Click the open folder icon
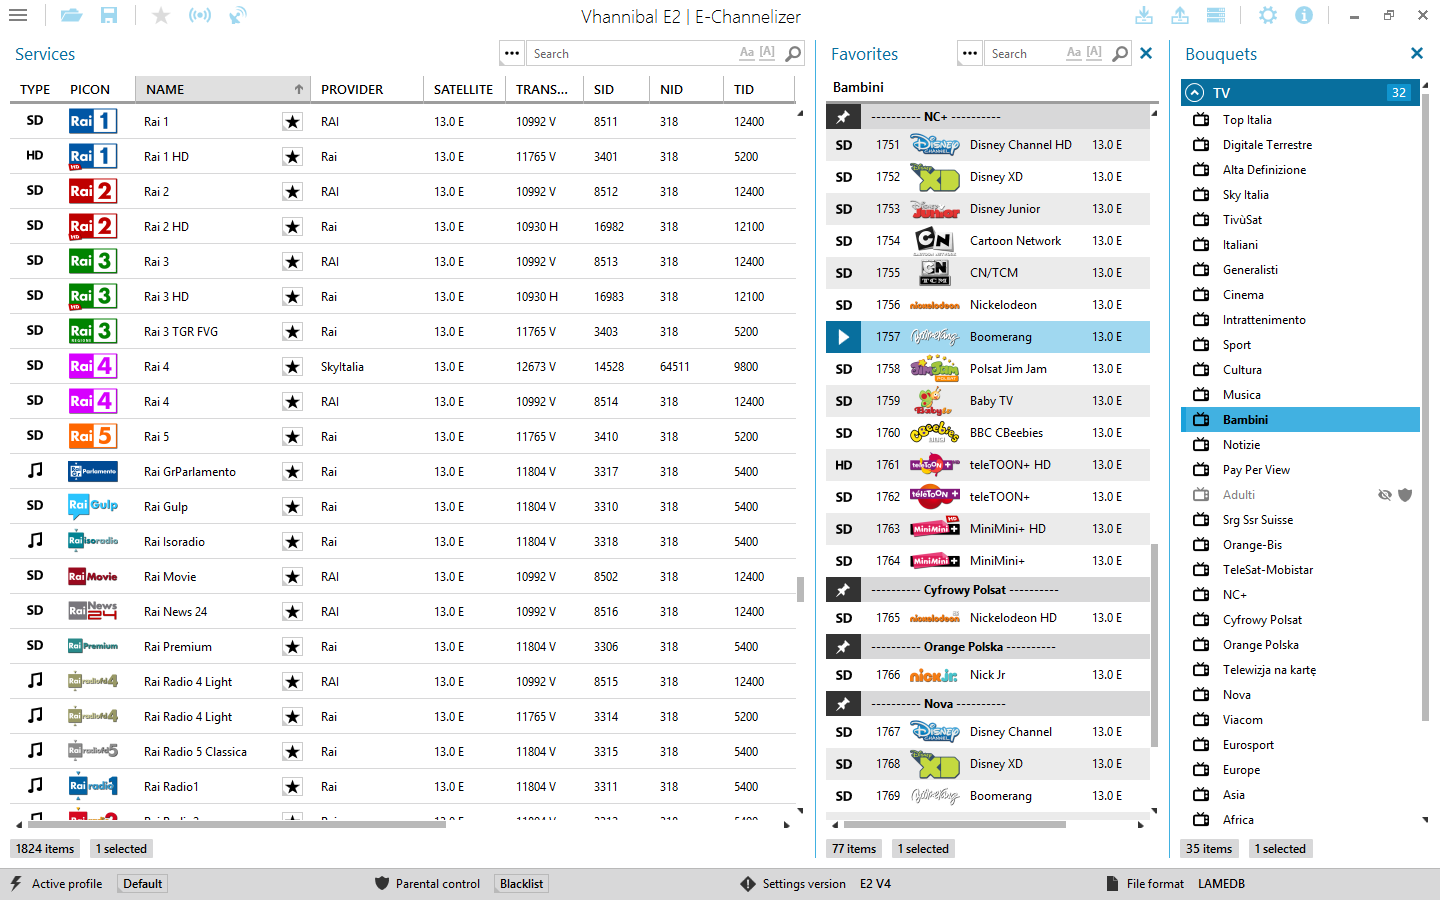Viewport: 1440px width, 900px height. click(x=71, y=16)
